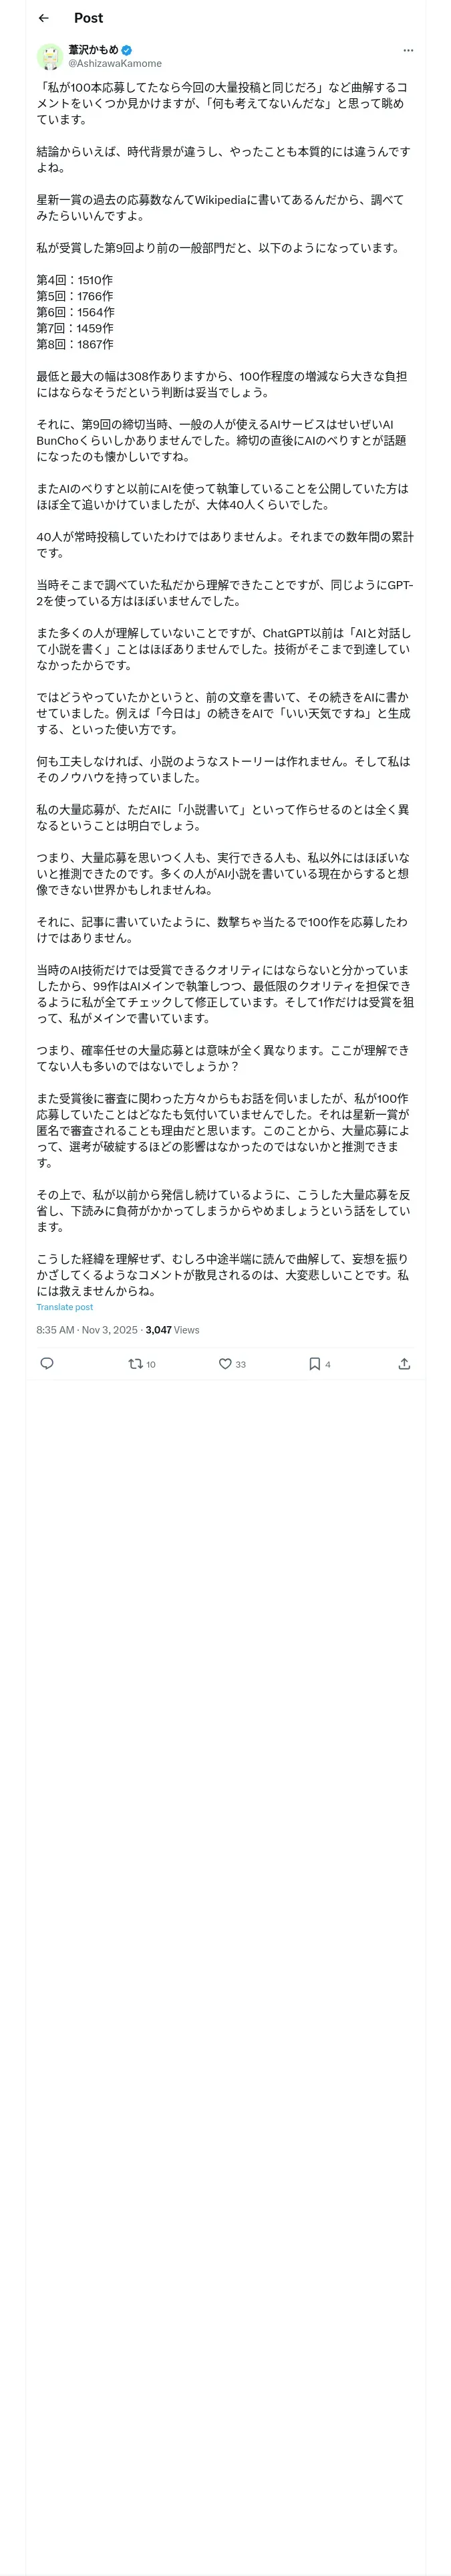Toggle the like heart icon

point(225,1363)
